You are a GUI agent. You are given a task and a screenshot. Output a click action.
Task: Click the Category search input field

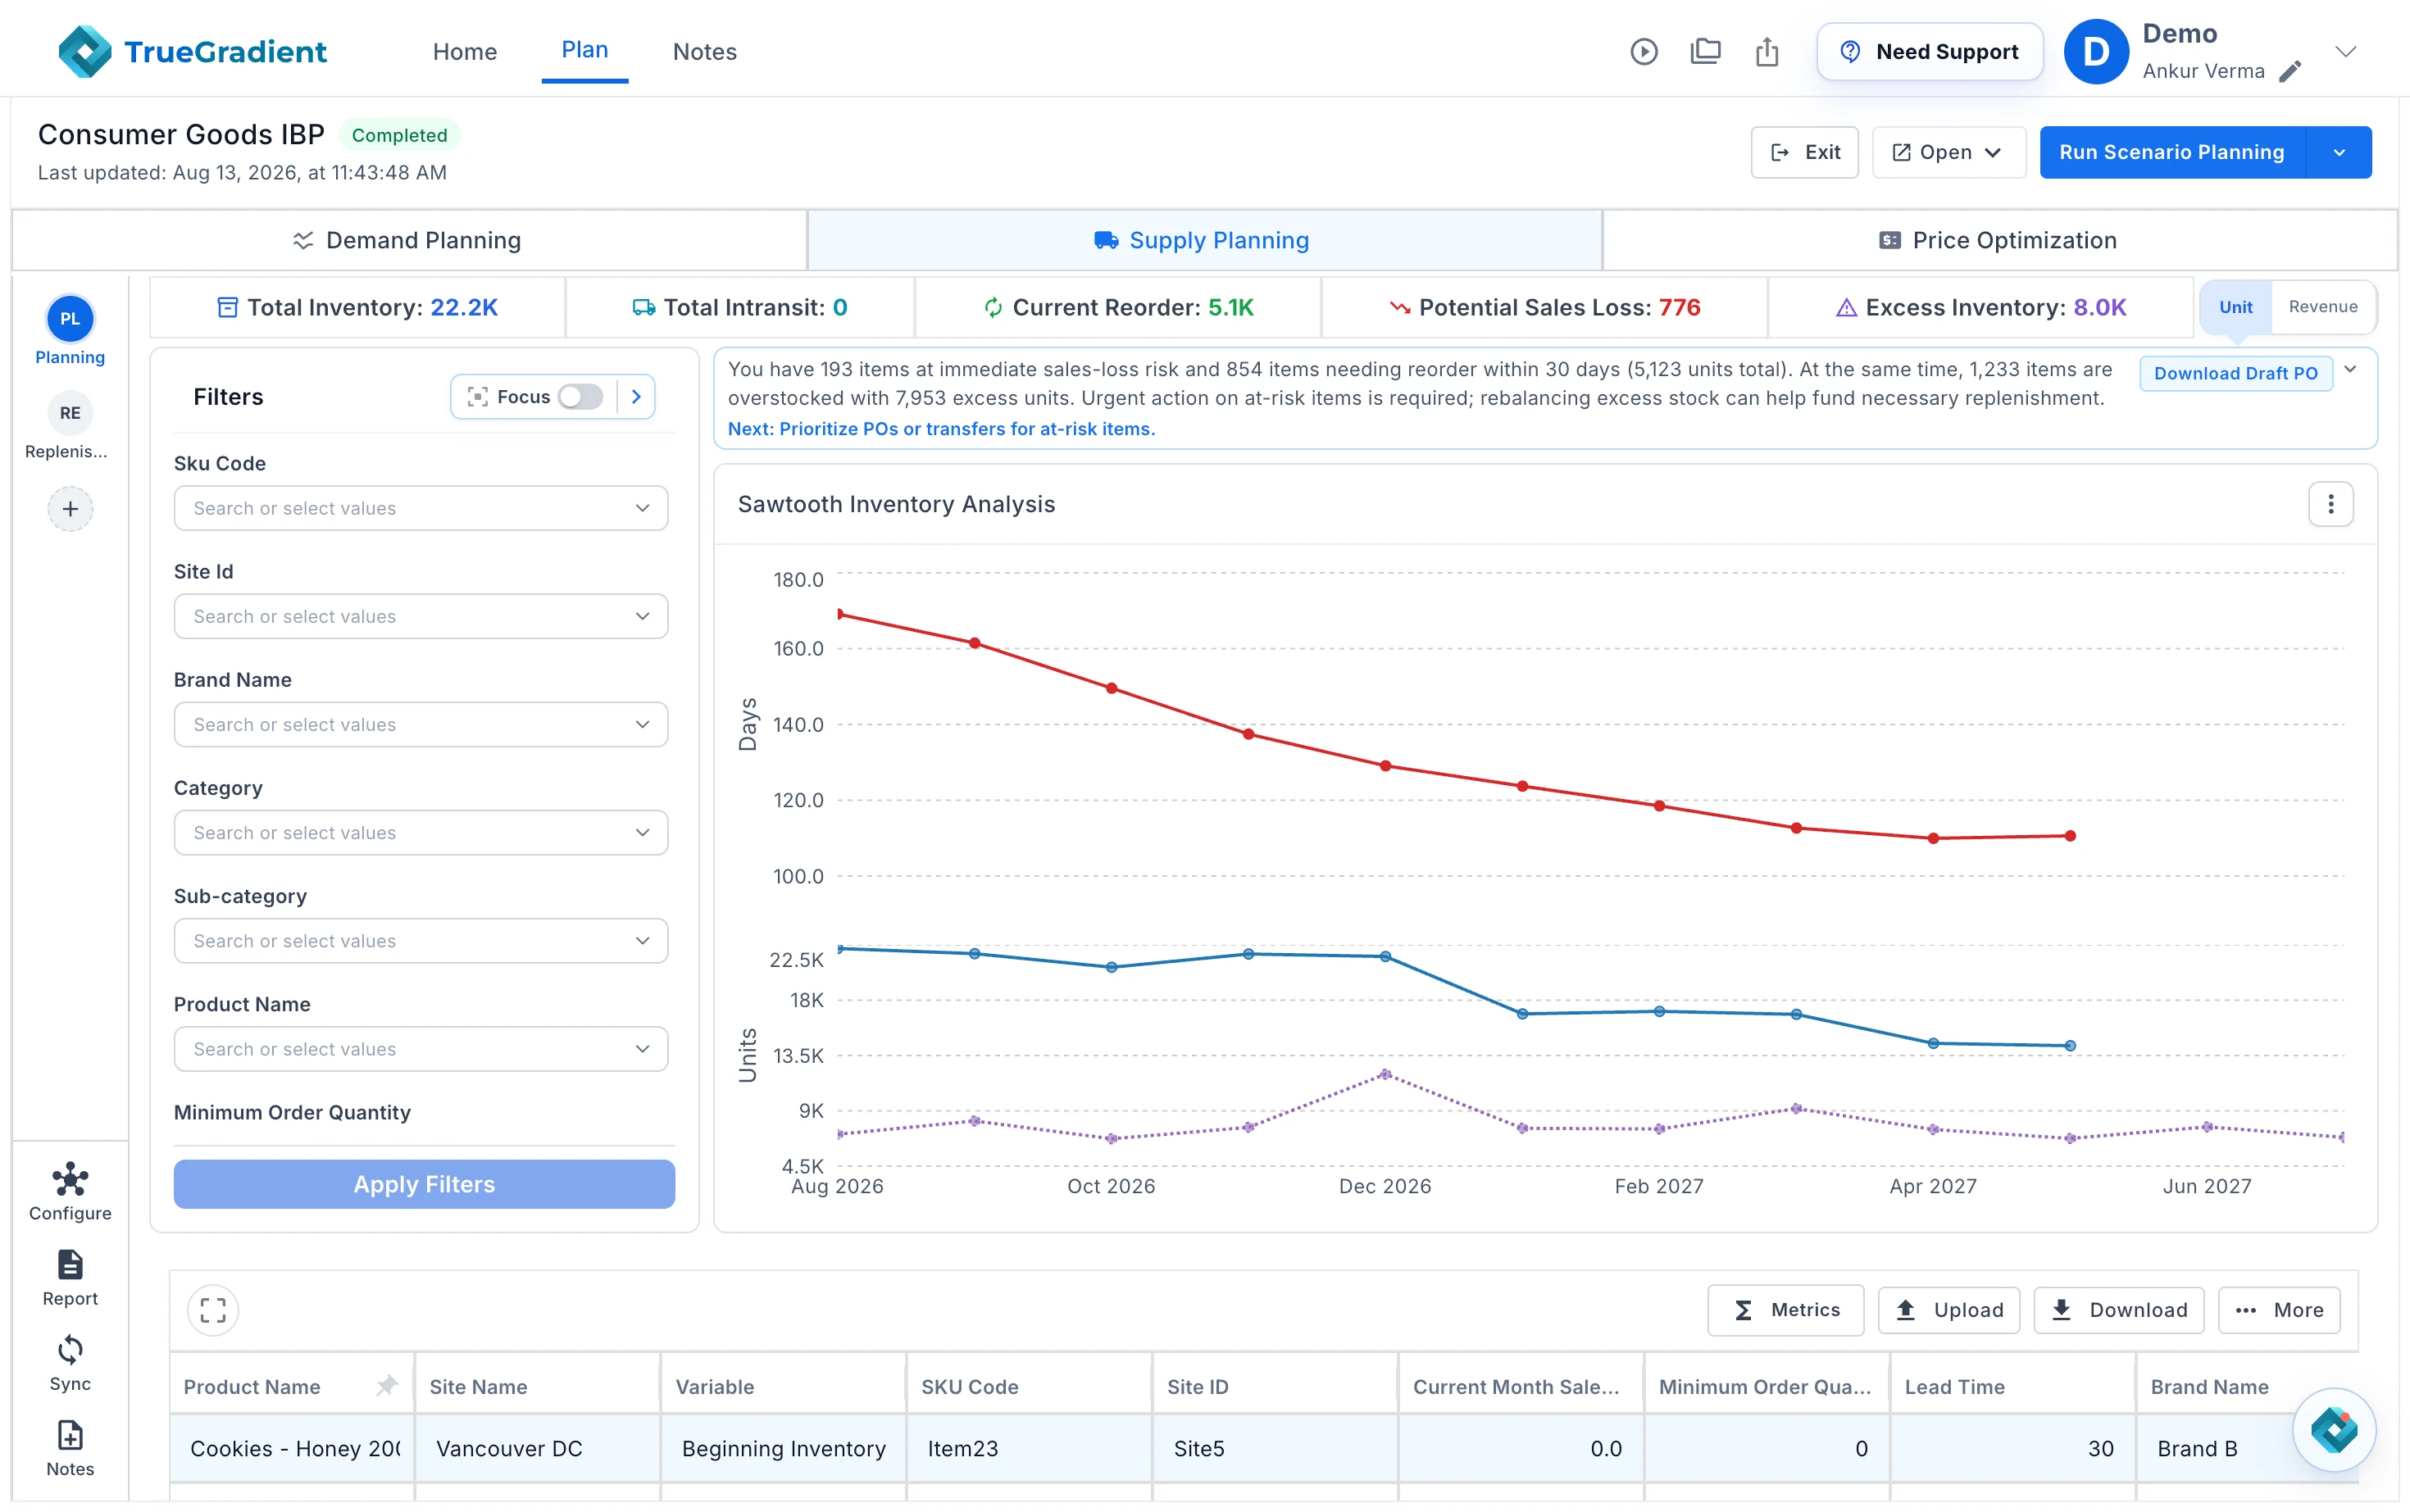click(421, 832)
